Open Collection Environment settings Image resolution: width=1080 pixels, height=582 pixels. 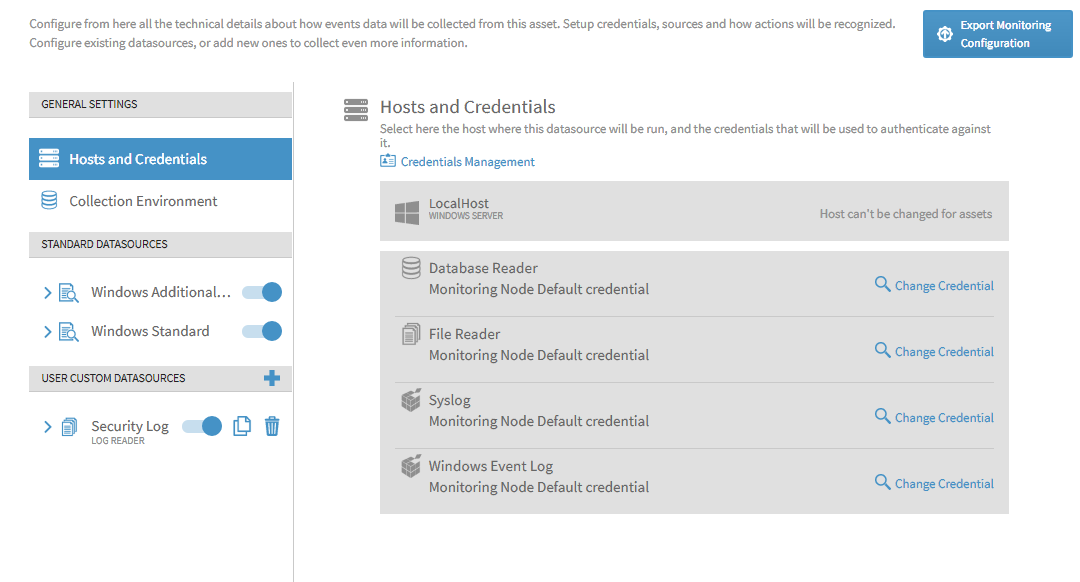click(x=160, y=201)
